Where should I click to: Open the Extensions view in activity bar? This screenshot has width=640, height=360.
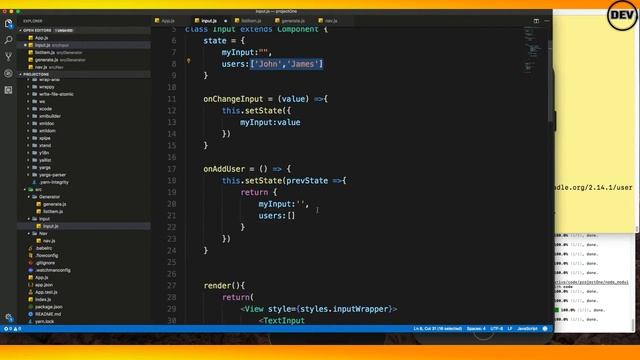point(8,90)
